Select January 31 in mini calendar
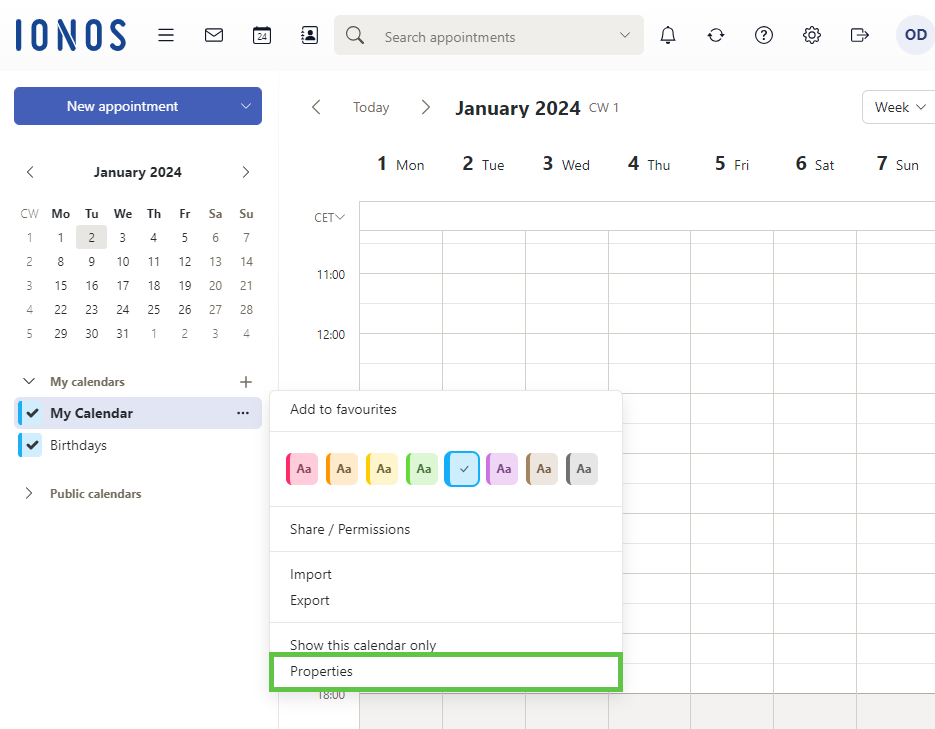The width and height of the screenshot is (935, 729). (x=122, y=334)
